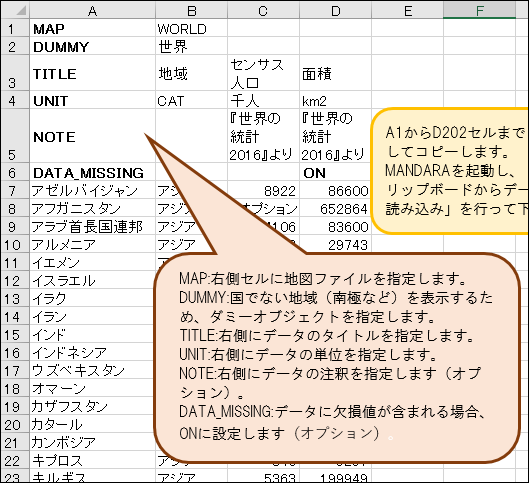This screenshot has height=483, width=529.
Task: Select row 15 header
Action: point(16,335)
